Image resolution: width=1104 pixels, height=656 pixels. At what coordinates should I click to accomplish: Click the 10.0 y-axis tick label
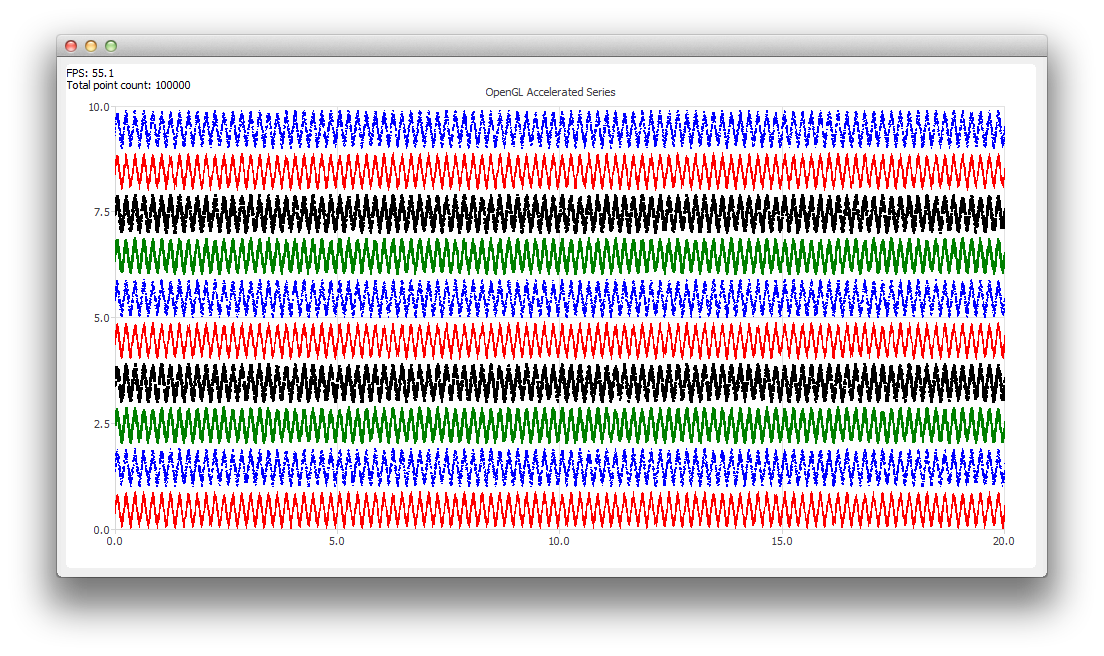point(97,106)
